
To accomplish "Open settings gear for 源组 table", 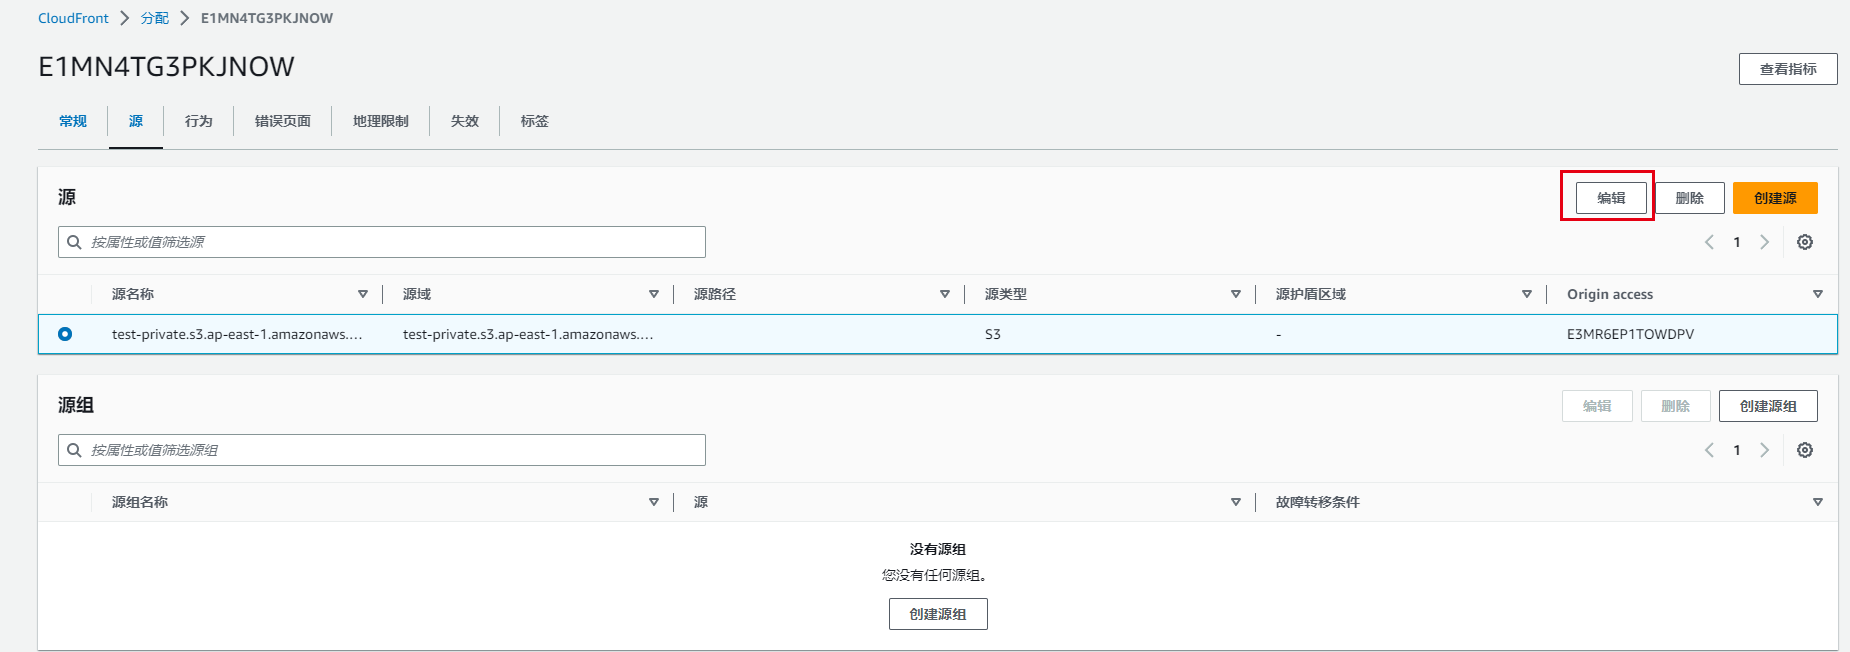I will [1804, 450].
